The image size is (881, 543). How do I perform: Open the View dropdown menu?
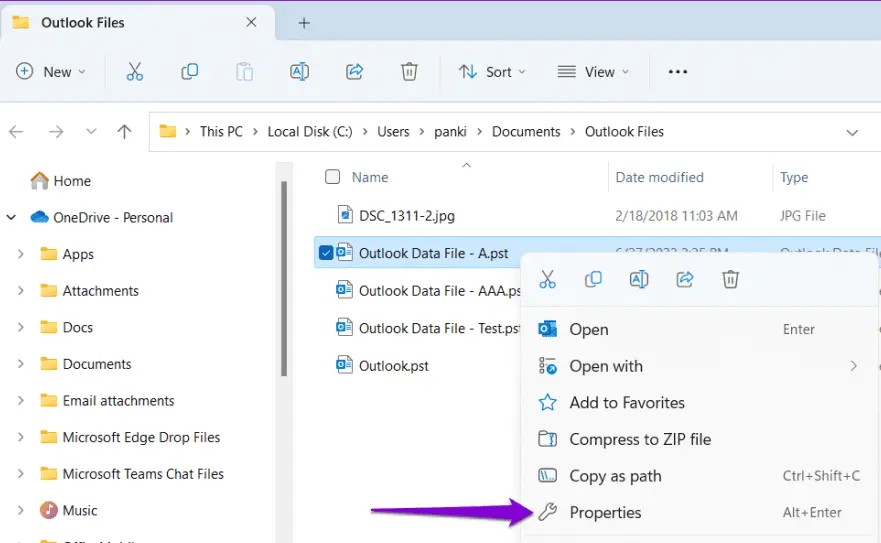[594, 72]
